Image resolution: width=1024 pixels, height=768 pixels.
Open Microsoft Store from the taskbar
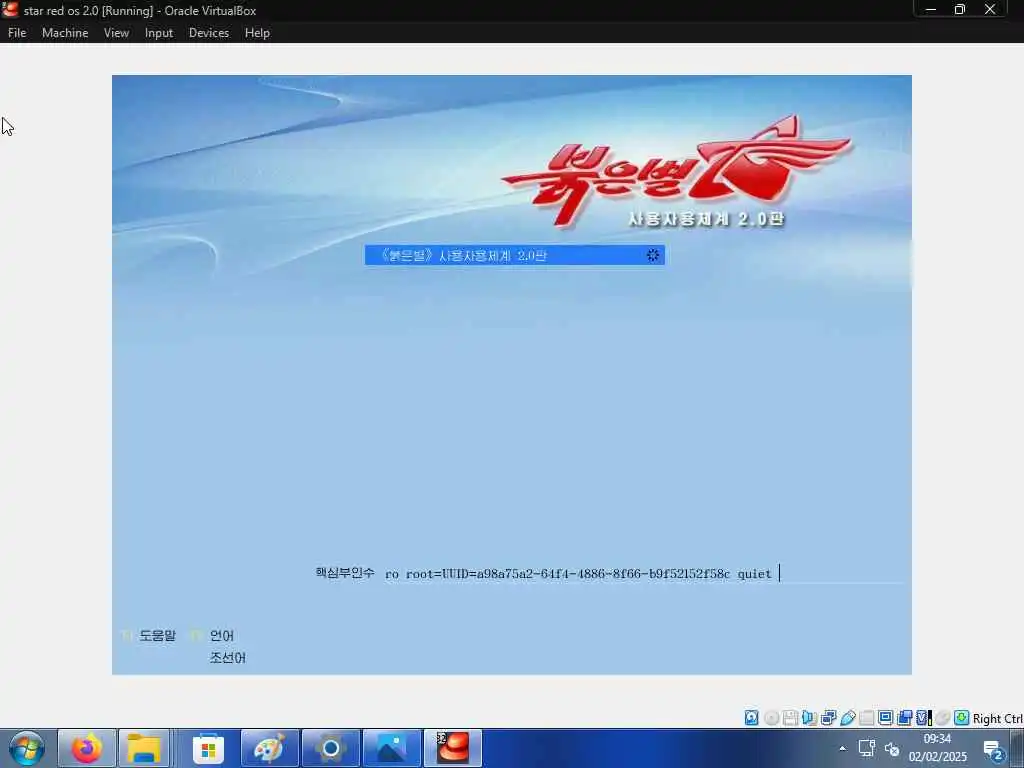[208, 748]
